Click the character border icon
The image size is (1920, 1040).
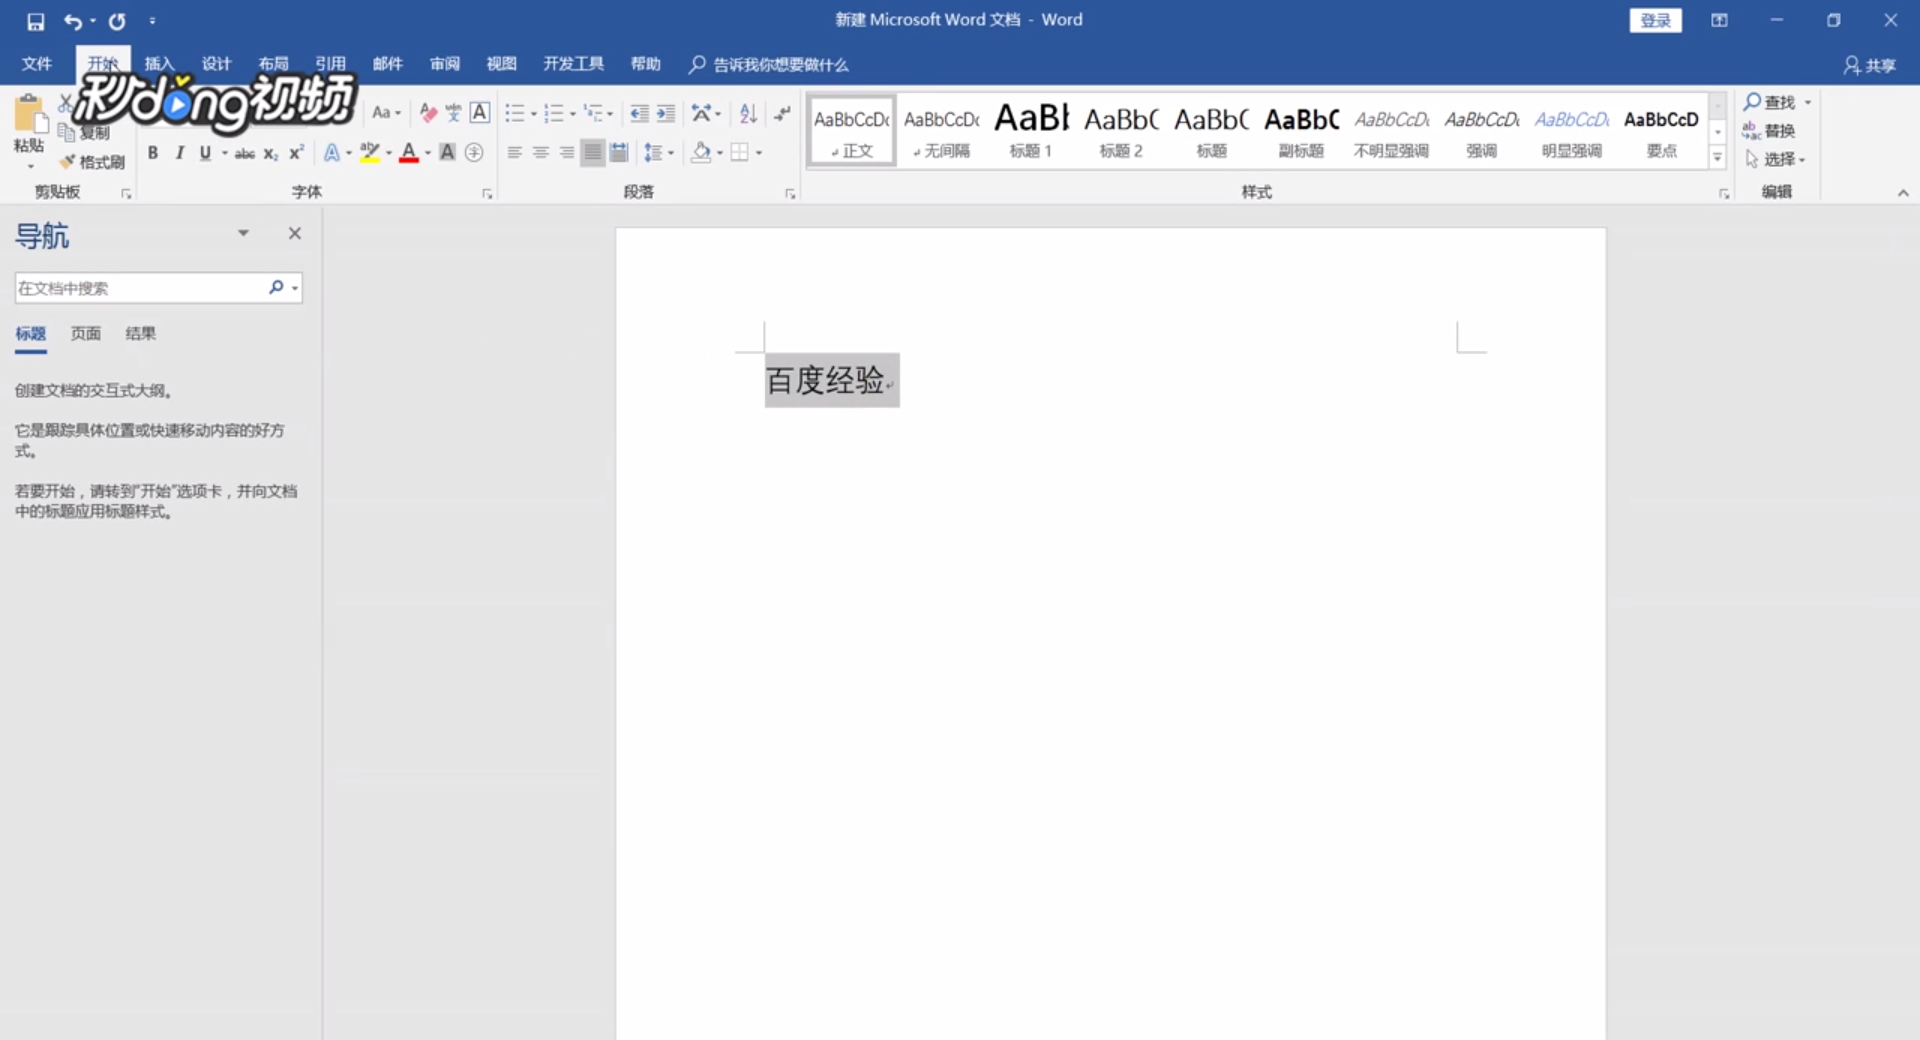[x=480, y=113]
